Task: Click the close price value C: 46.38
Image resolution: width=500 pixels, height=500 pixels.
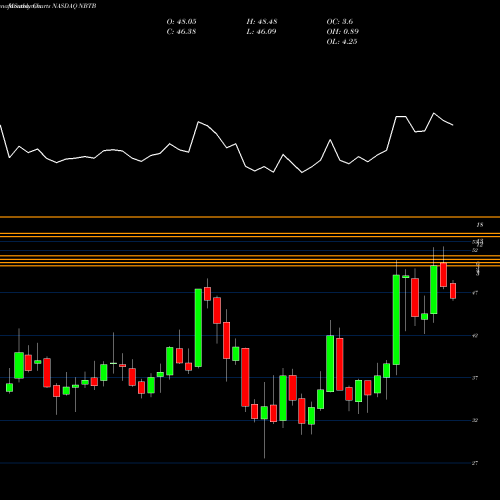Action: point(181,32)
